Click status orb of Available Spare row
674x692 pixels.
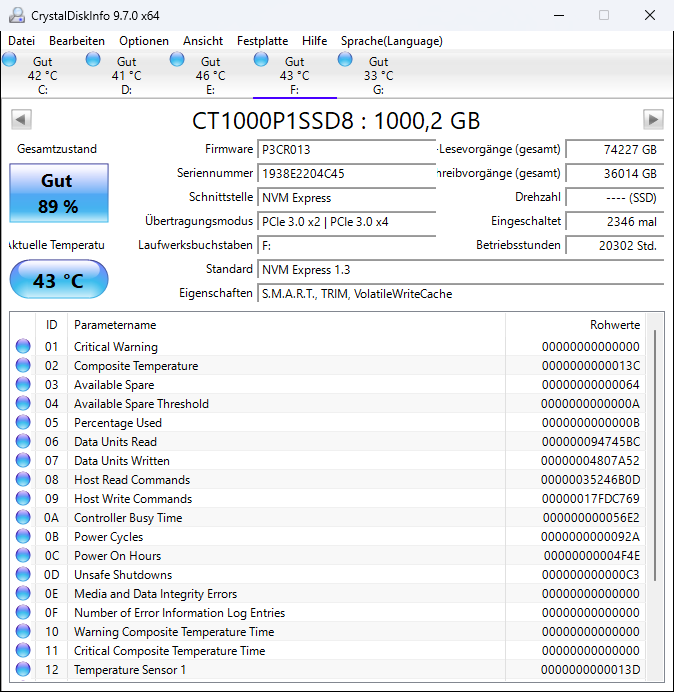[23, 384]
